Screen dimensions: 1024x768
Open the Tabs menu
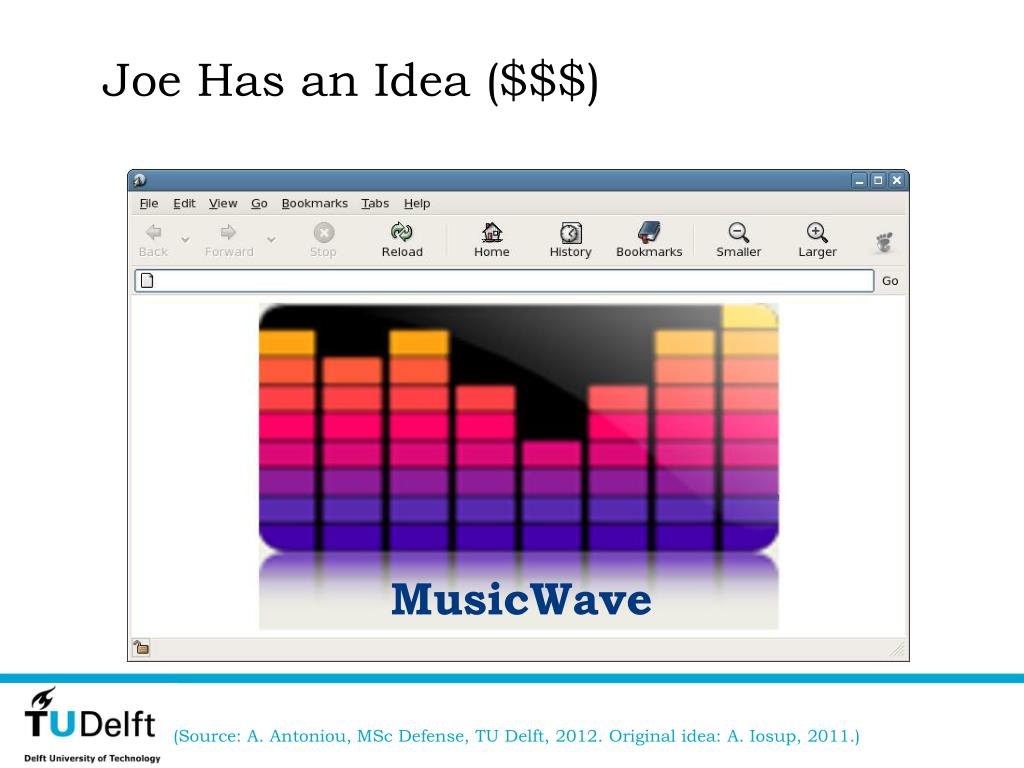(375, 204)
